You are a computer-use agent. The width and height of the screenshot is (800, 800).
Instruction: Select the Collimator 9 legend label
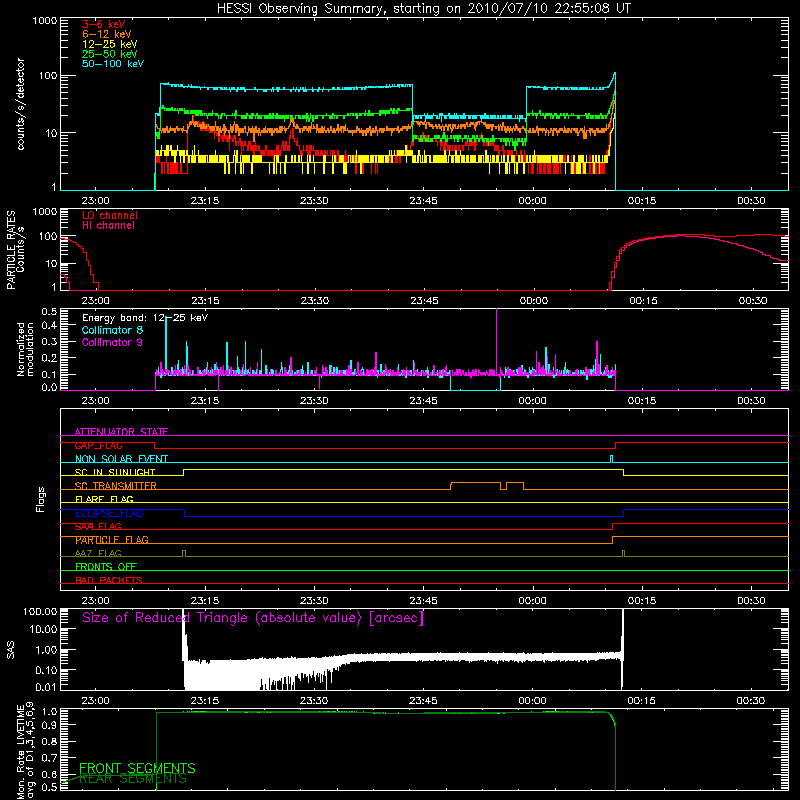point(112,342)
